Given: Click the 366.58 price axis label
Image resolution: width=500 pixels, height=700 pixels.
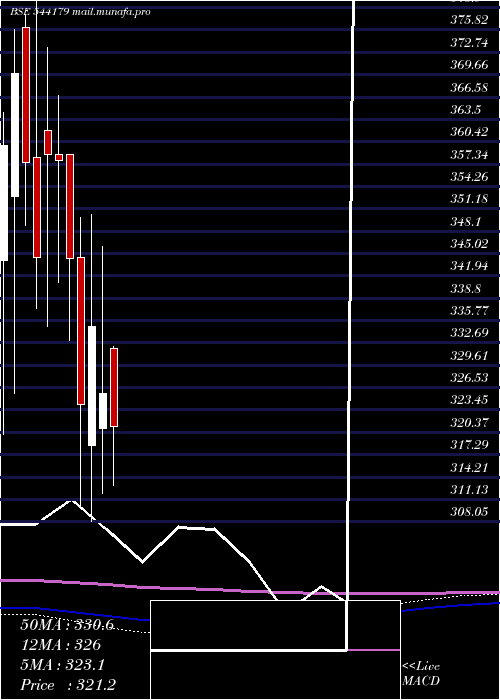Looking at the screenshot, I should [469, 87].
